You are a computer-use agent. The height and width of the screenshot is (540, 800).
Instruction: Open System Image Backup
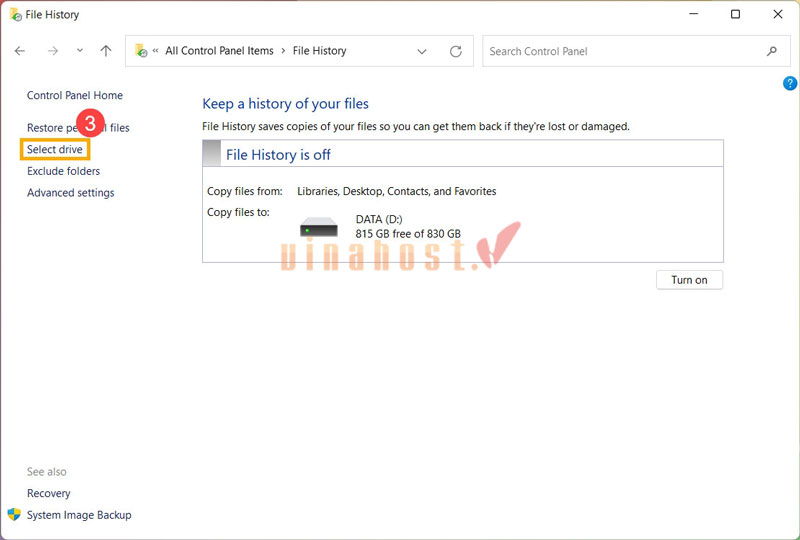[x=79, y=515]
